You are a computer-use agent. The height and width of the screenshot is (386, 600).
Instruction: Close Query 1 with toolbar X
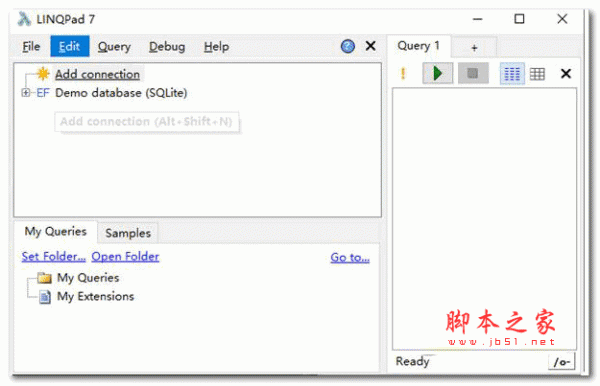click(566, 73)
